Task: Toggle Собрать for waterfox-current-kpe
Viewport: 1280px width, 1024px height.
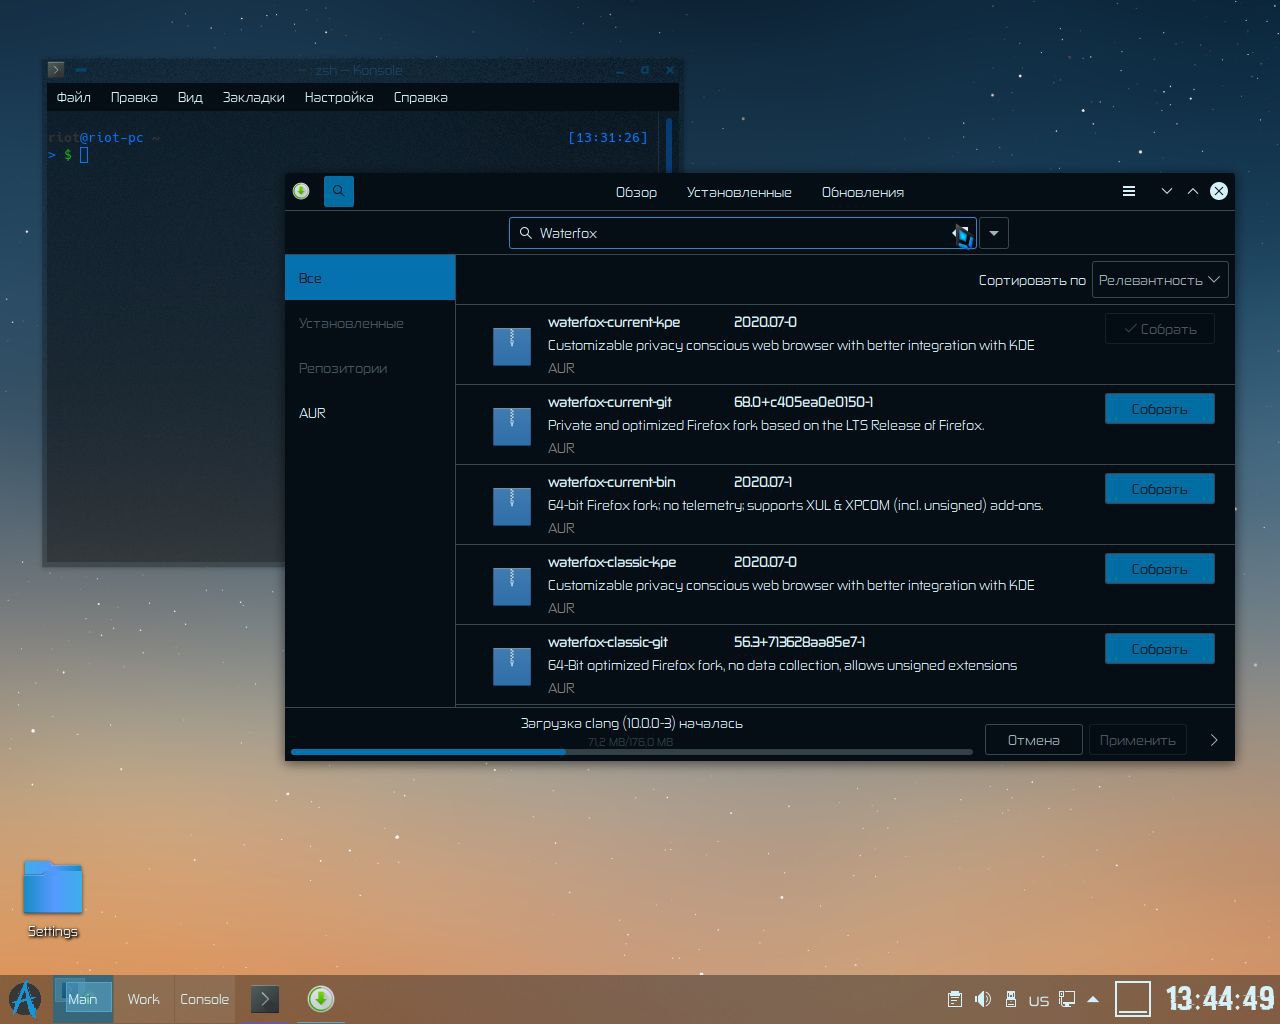Action: click(1160, 329)
